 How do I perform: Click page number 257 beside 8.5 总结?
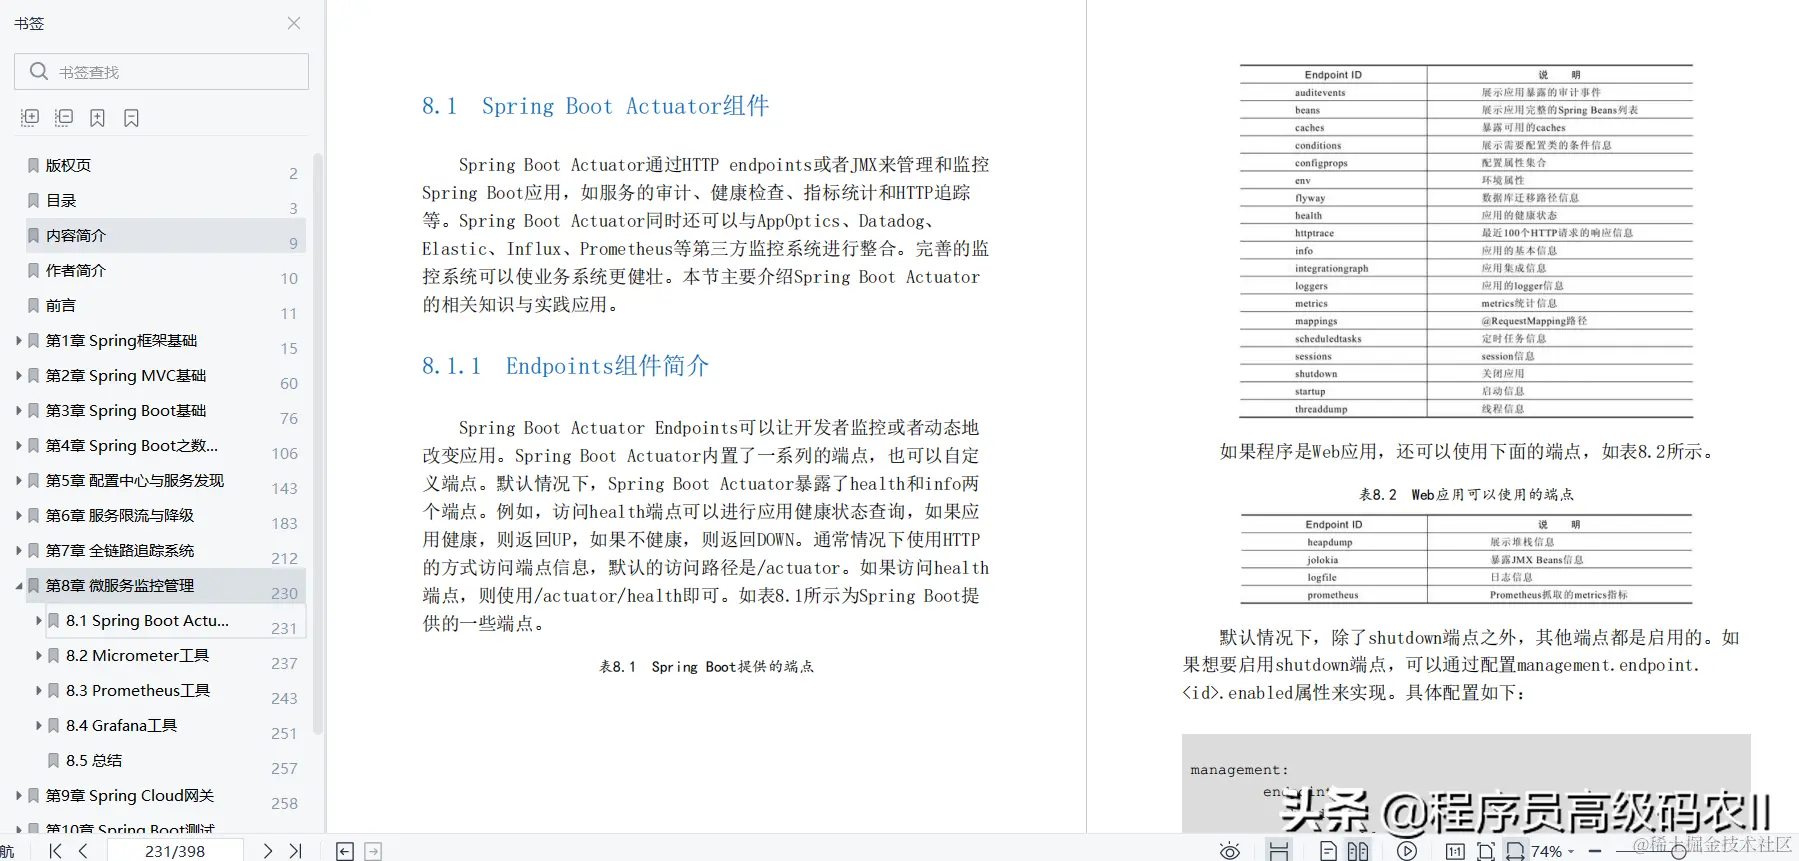tap(284, 768)
